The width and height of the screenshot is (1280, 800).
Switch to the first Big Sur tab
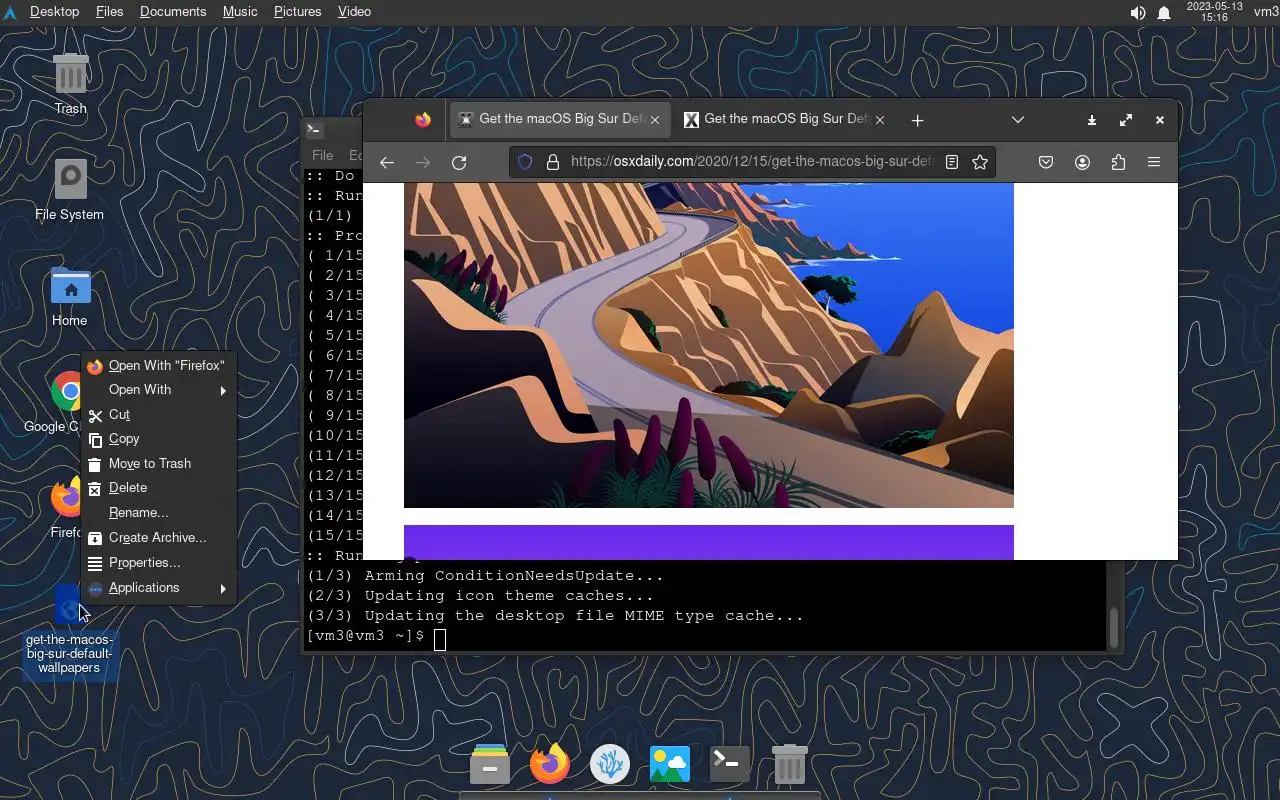(x=560, y=119)
